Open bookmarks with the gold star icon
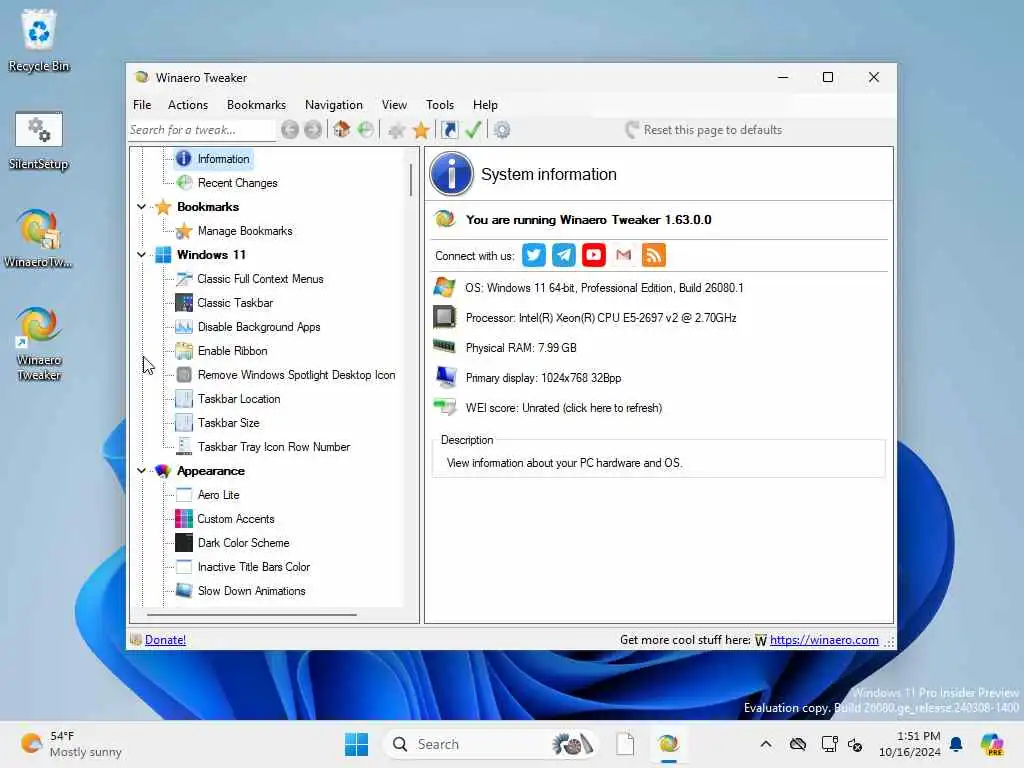 point(421,130)
